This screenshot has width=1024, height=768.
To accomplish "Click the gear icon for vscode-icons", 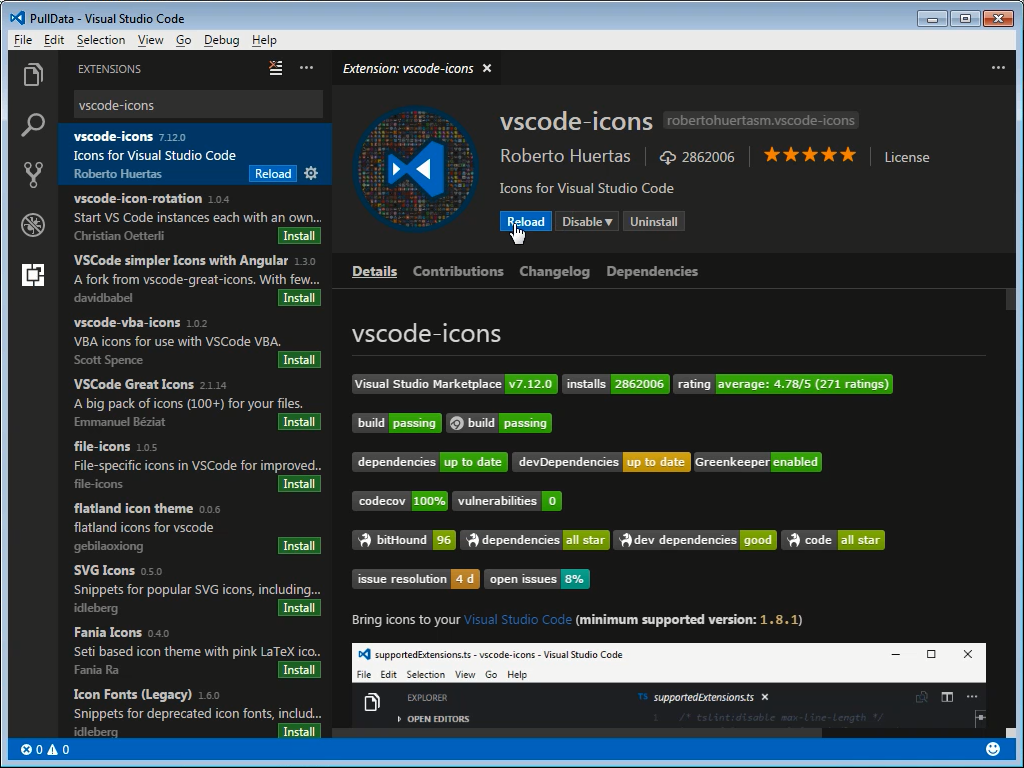I will pos(311,173).
